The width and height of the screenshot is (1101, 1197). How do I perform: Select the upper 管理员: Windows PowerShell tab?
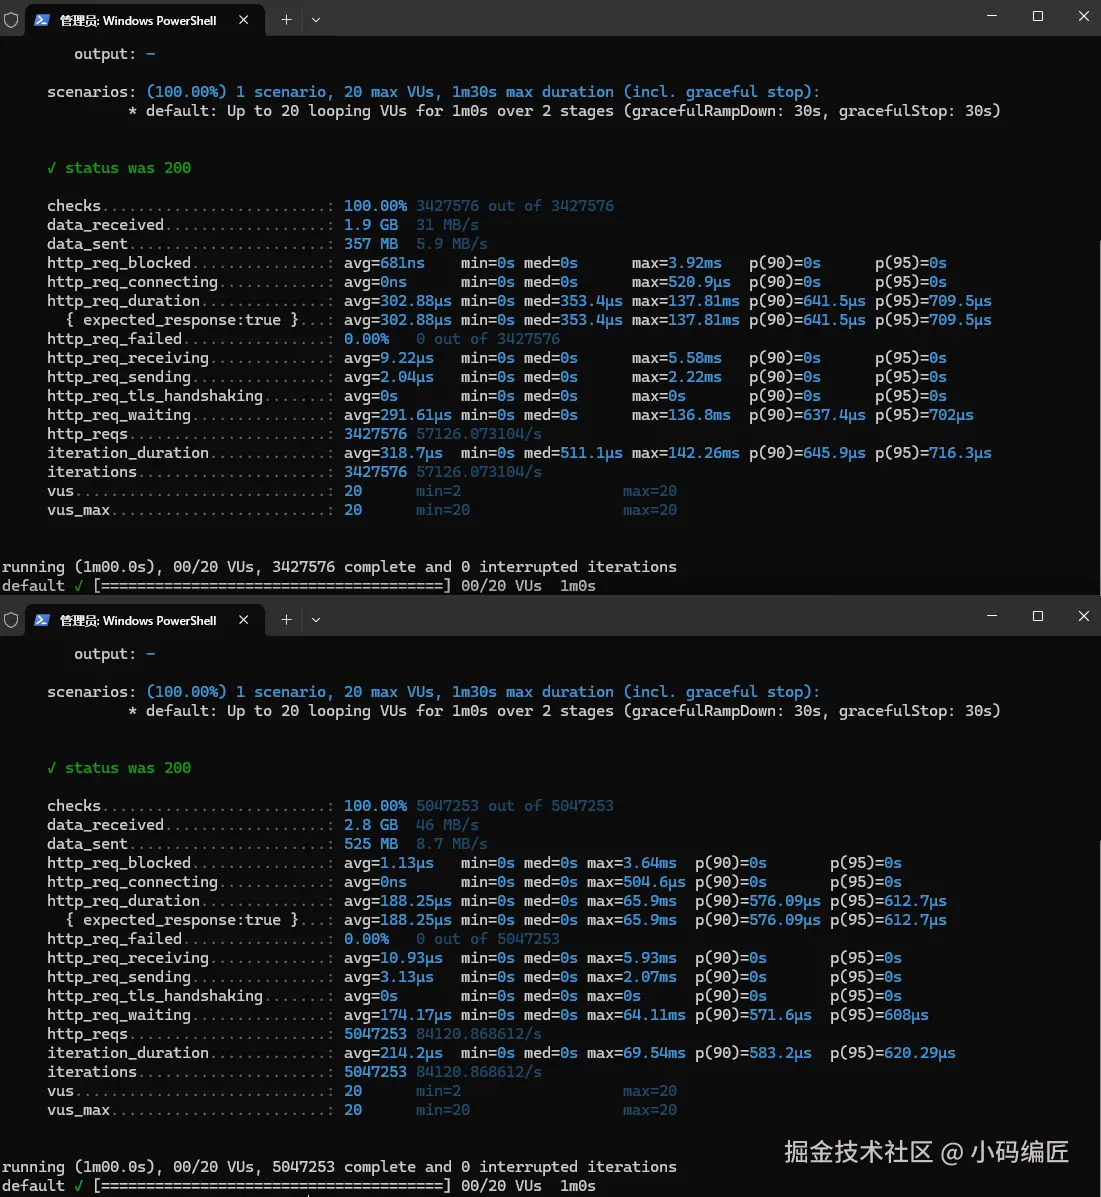(x=138, y=20)
